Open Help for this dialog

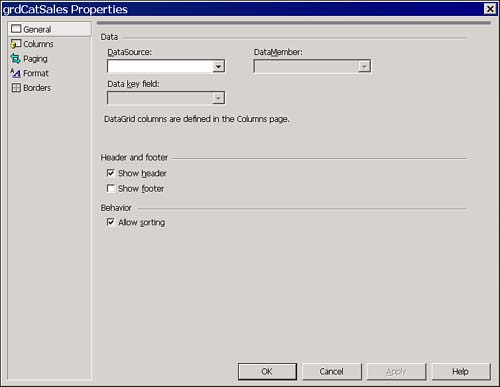coord(461,371)
